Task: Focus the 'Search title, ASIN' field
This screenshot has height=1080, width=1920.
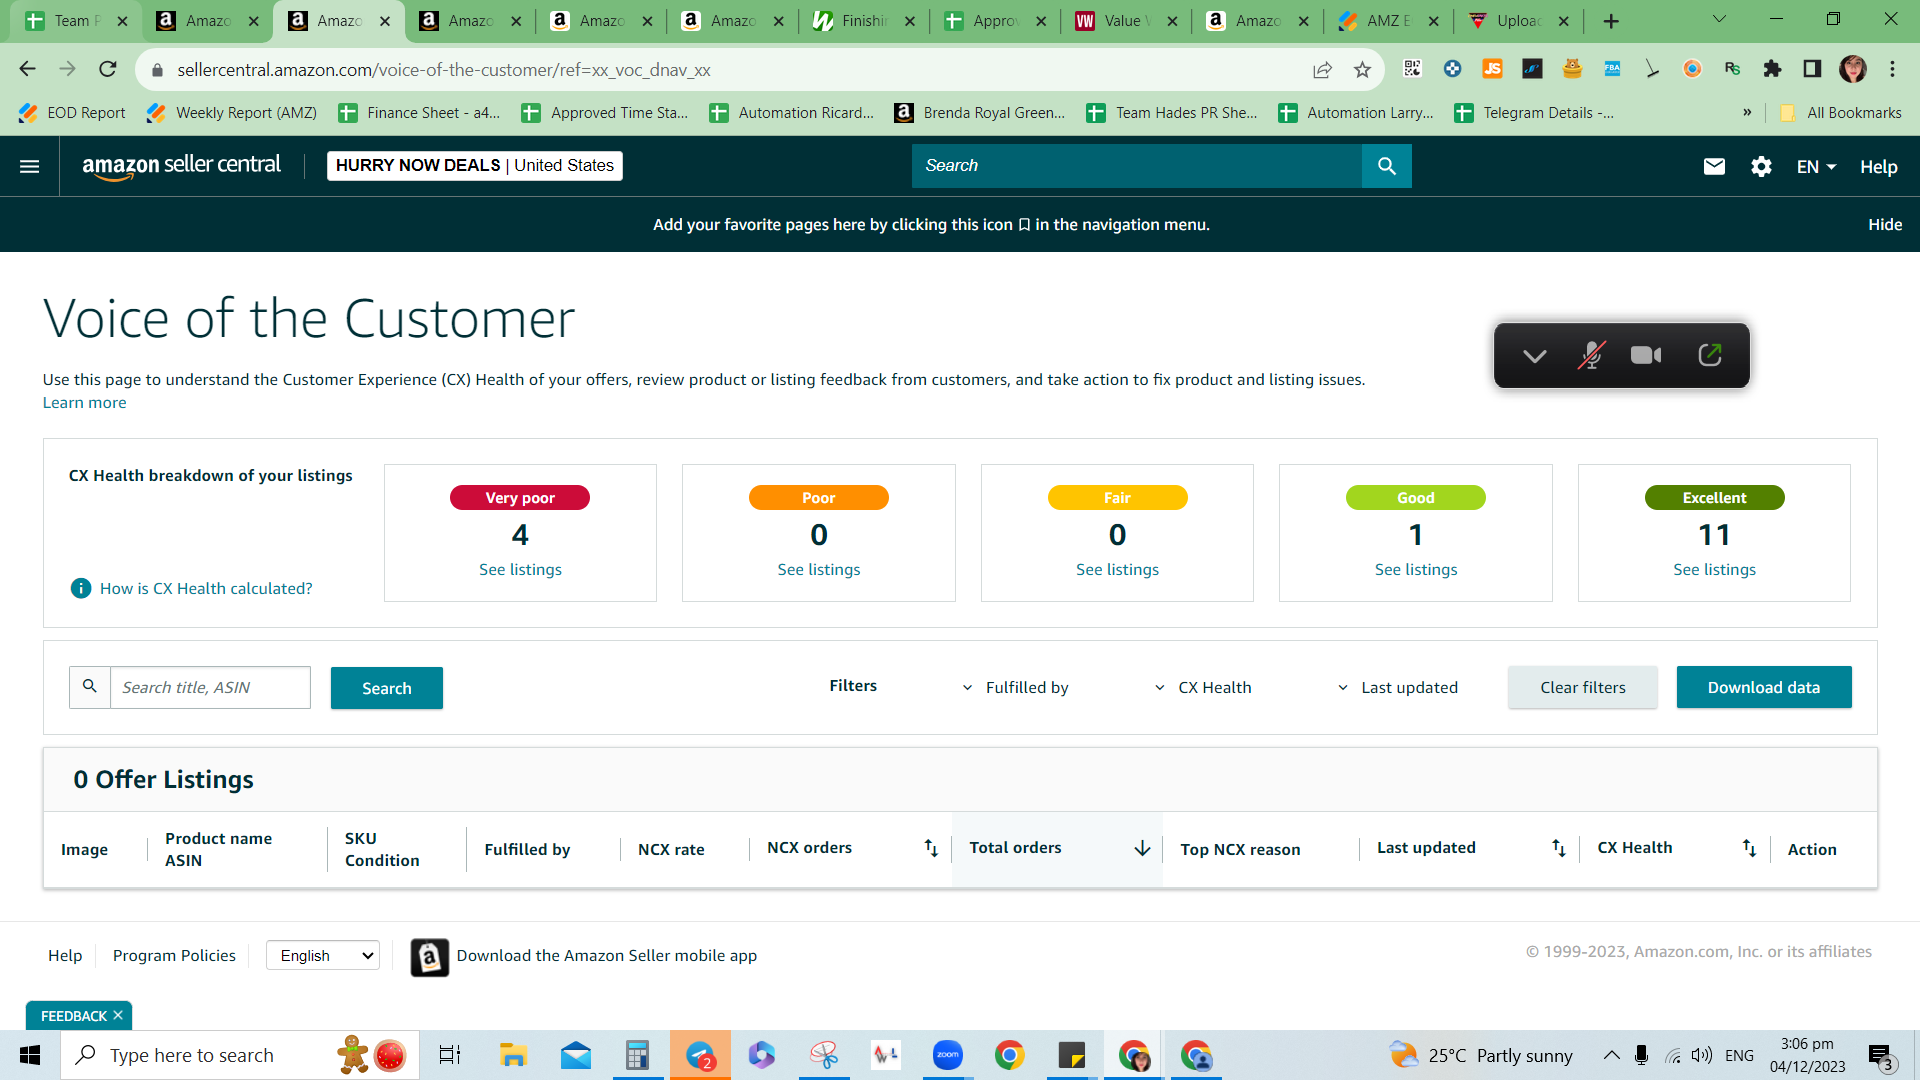Action: (210, 688)
